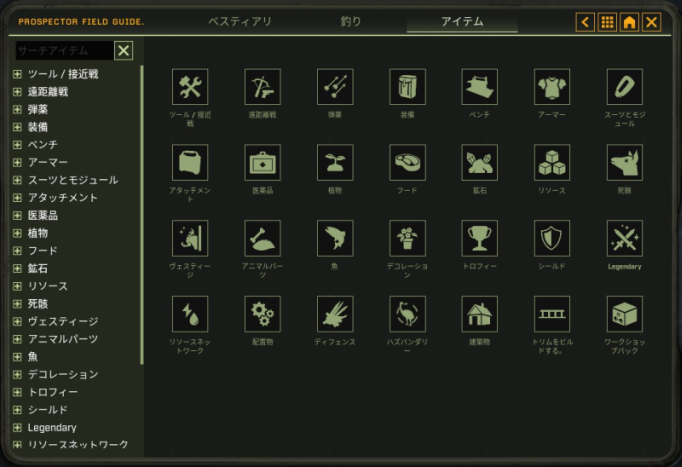Open the 装備 backpack category icon
Viewport: 682px width, 467px height.
408,87
